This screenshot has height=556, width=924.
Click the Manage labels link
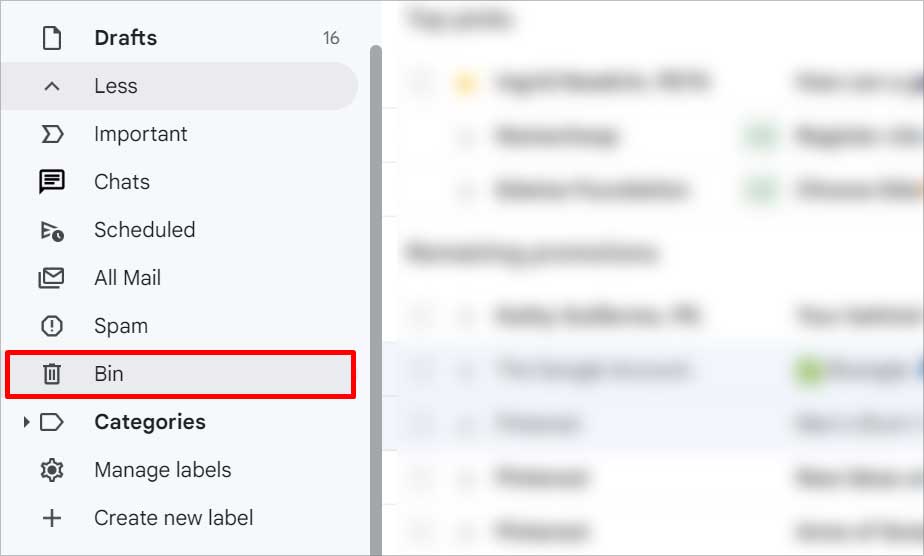point(163,470)
